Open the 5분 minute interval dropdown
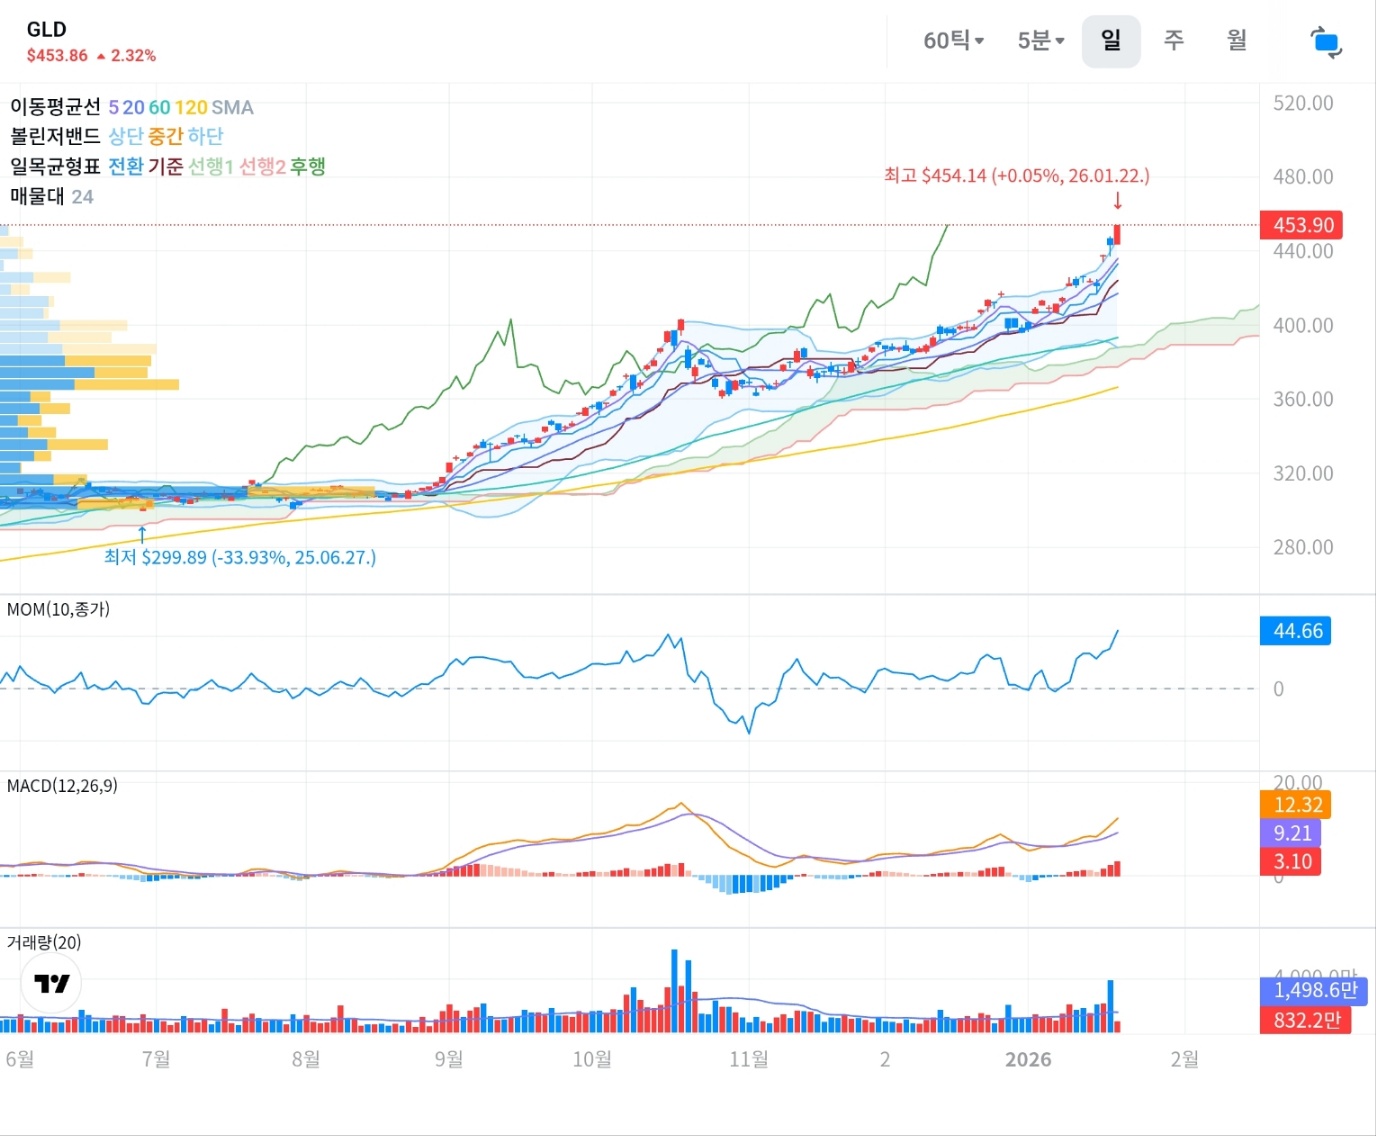Viewport: 1376px width, 1136px height. pos(1040,41)
